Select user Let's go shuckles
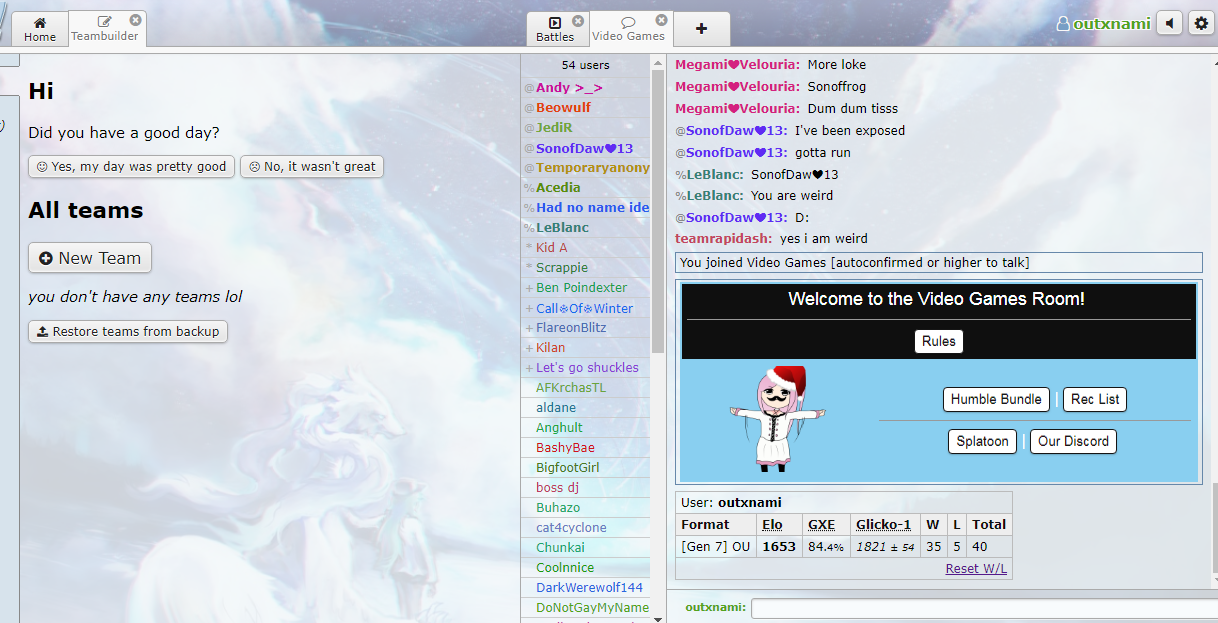This screenshot has width=1218, height=623. tap(586, 368)
